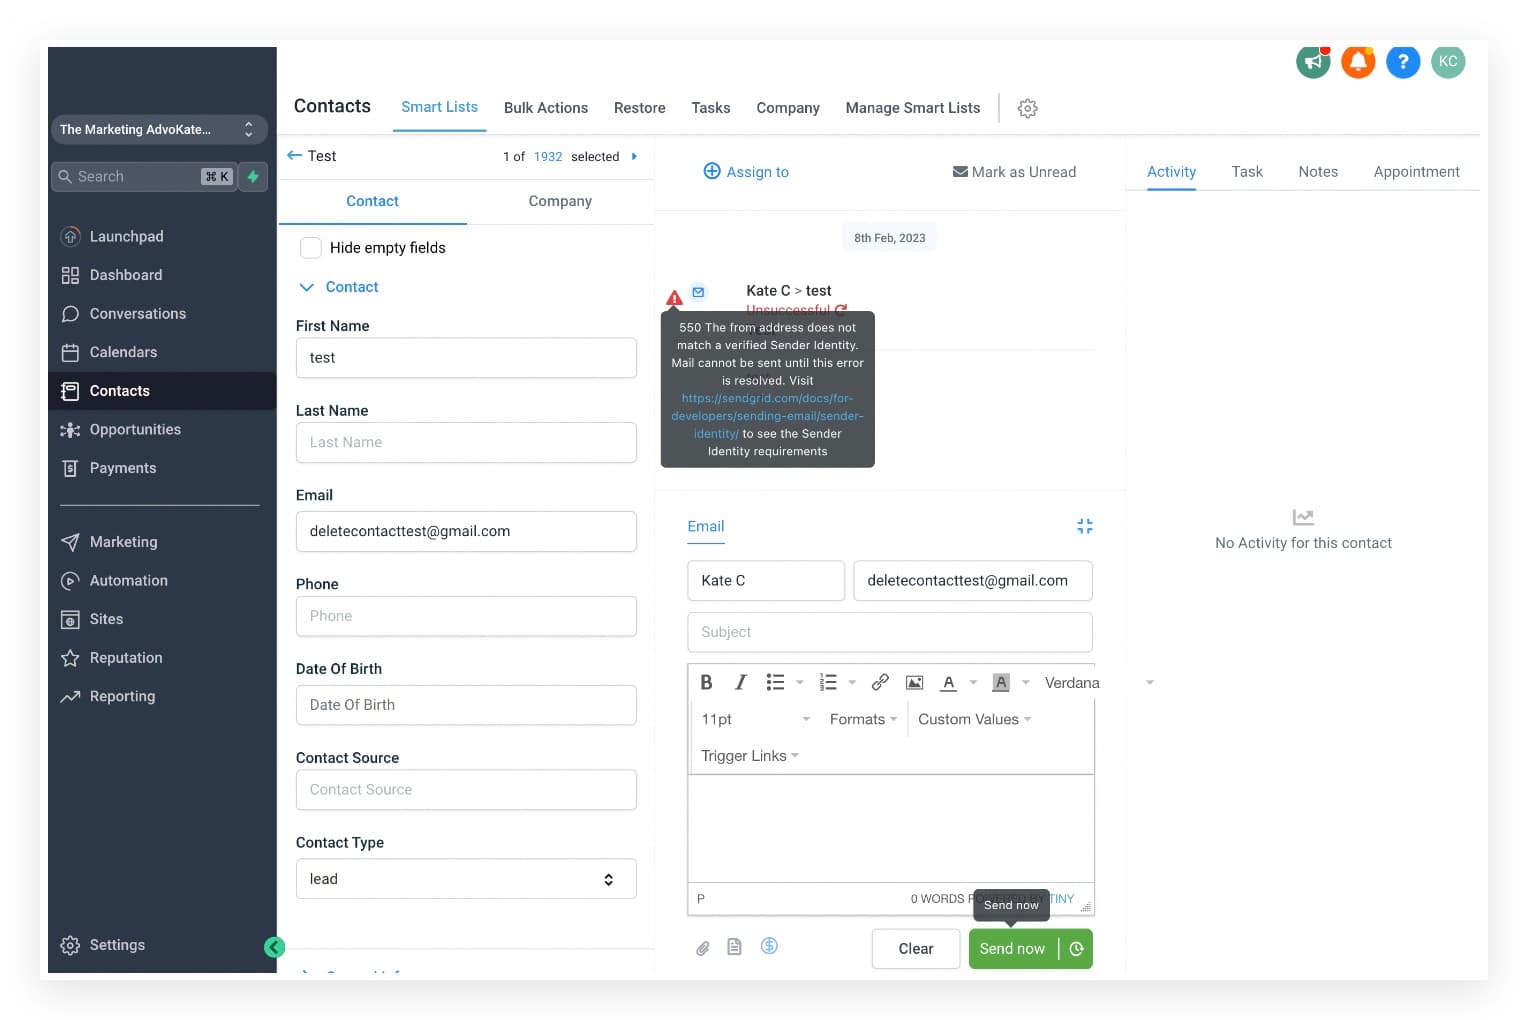Open the Bulk Actions tab
1528x1020 pixels.
tap(546, 108)
